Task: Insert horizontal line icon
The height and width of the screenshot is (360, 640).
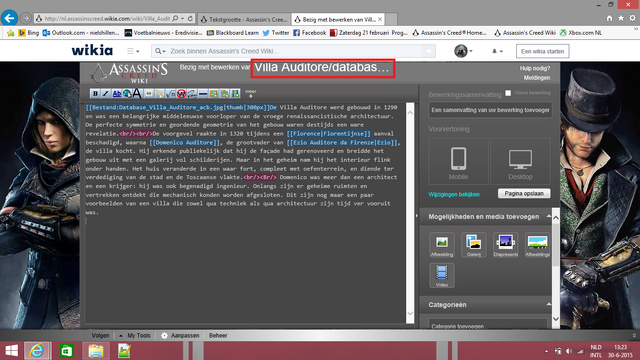Action: pyautogui.click(x=203, y=93)
